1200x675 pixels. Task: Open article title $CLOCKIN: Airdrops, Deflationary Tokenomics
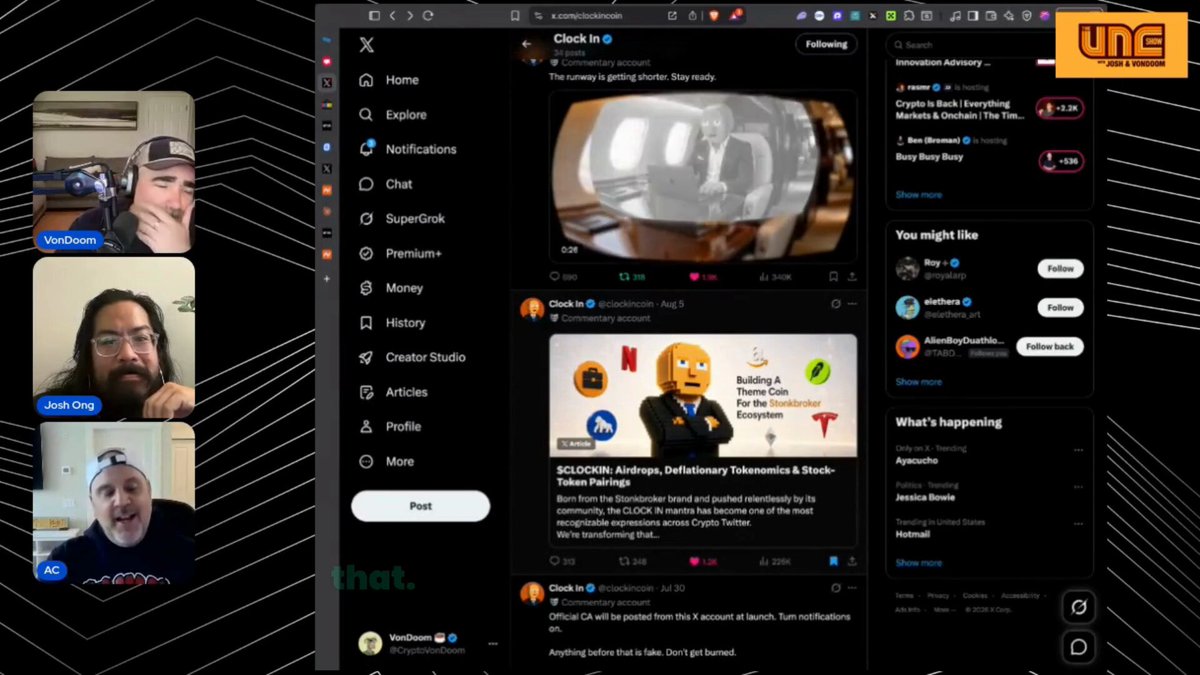(696, 476)
